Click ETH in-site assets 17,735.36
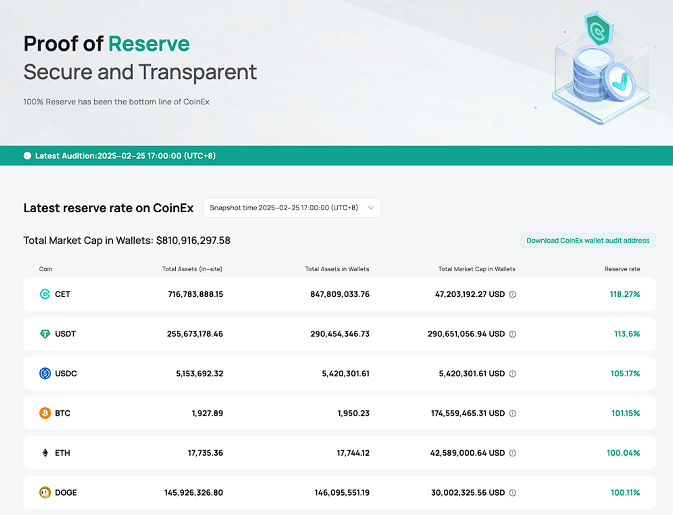Screen dimensions: 673x515 point(206,453)
